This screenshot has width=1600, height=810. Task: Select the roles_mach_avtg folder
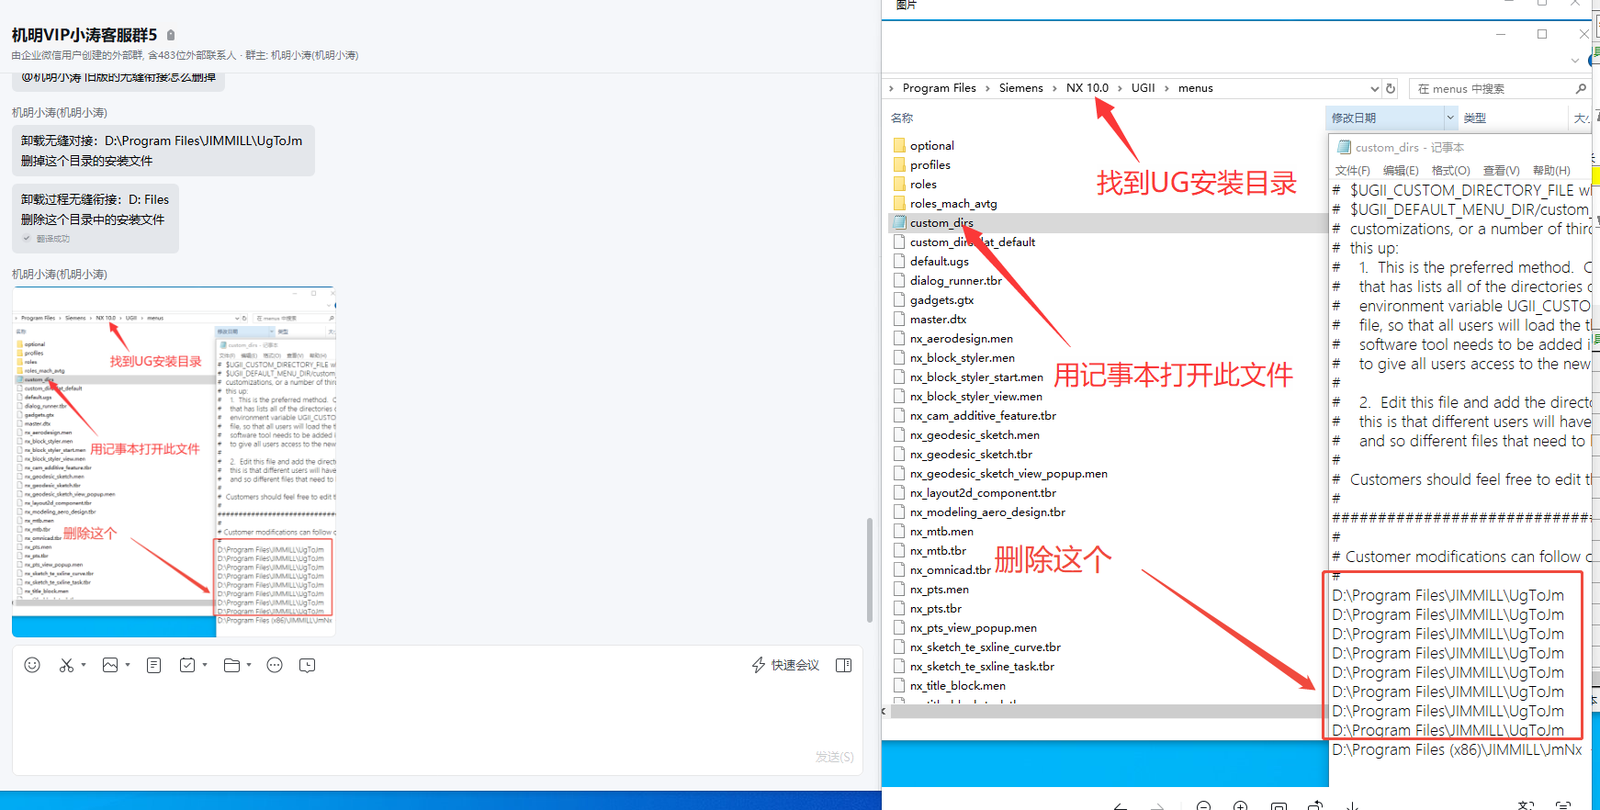945,203
